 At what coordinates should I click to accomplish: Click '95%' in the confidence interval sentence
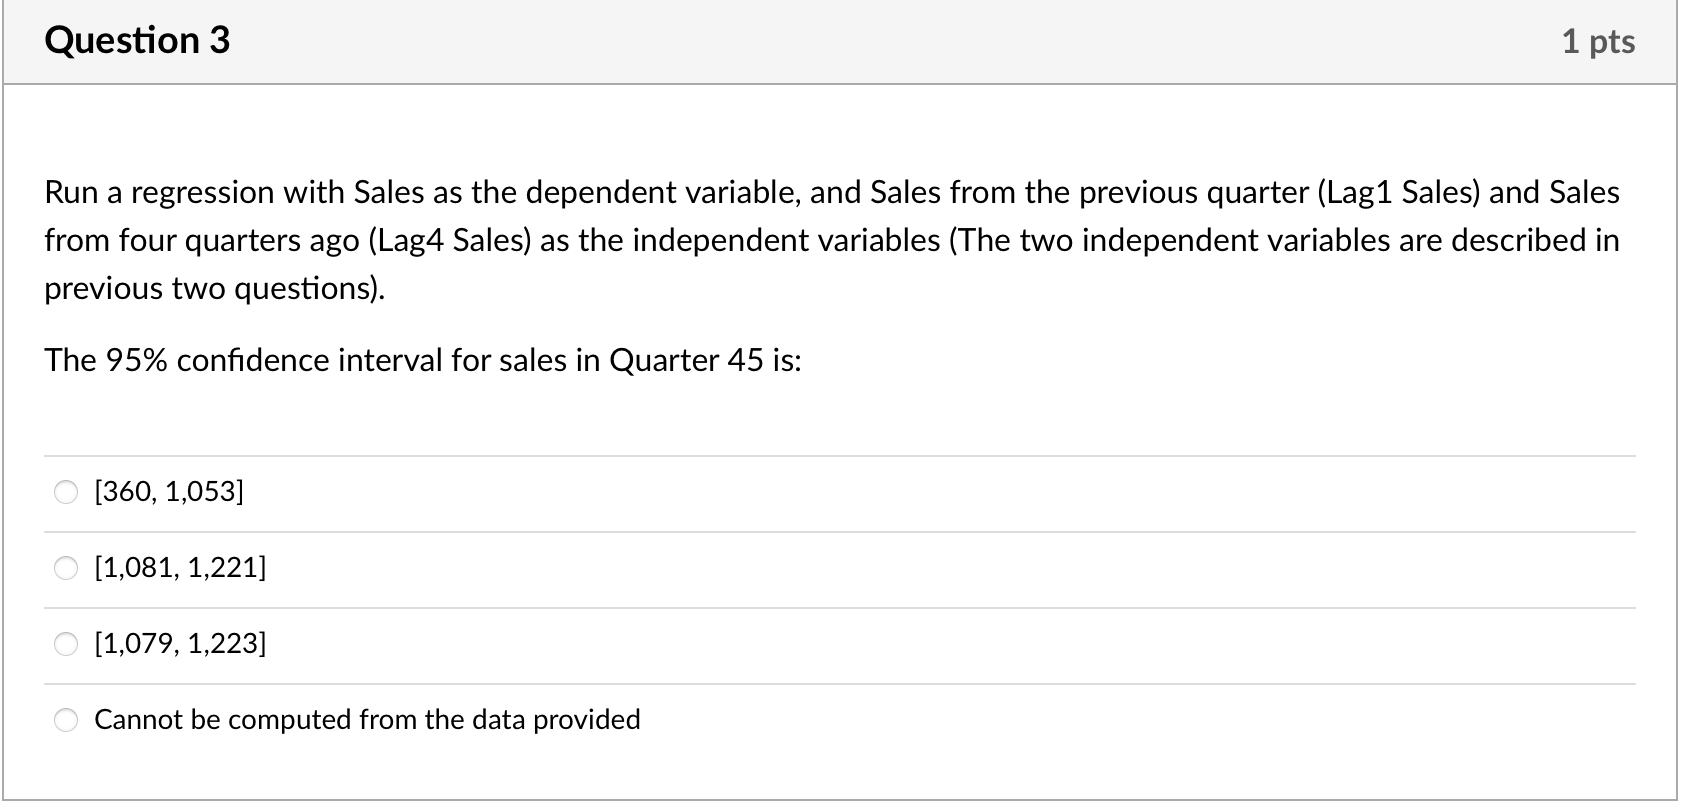(x=136, y=360)
